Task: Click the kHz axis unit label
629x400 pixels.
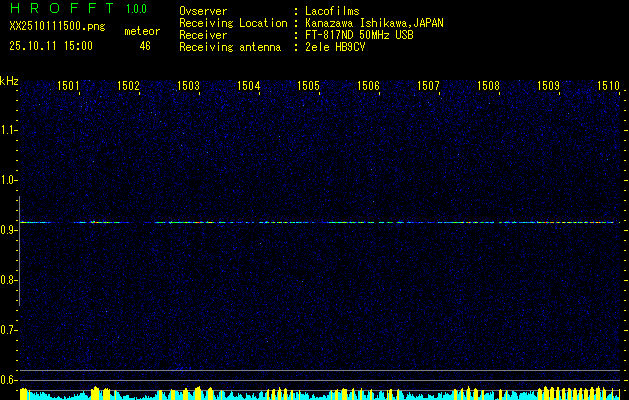Action: click(x=9, y=81)
